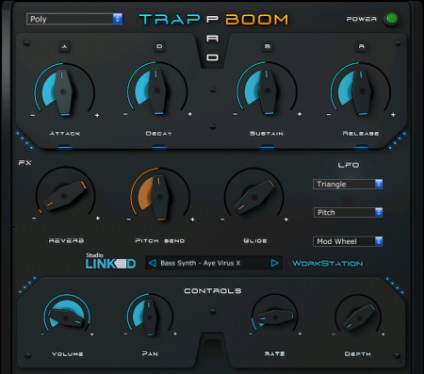Click the Sustain label
424x374 pixels.
coord(266,133)
